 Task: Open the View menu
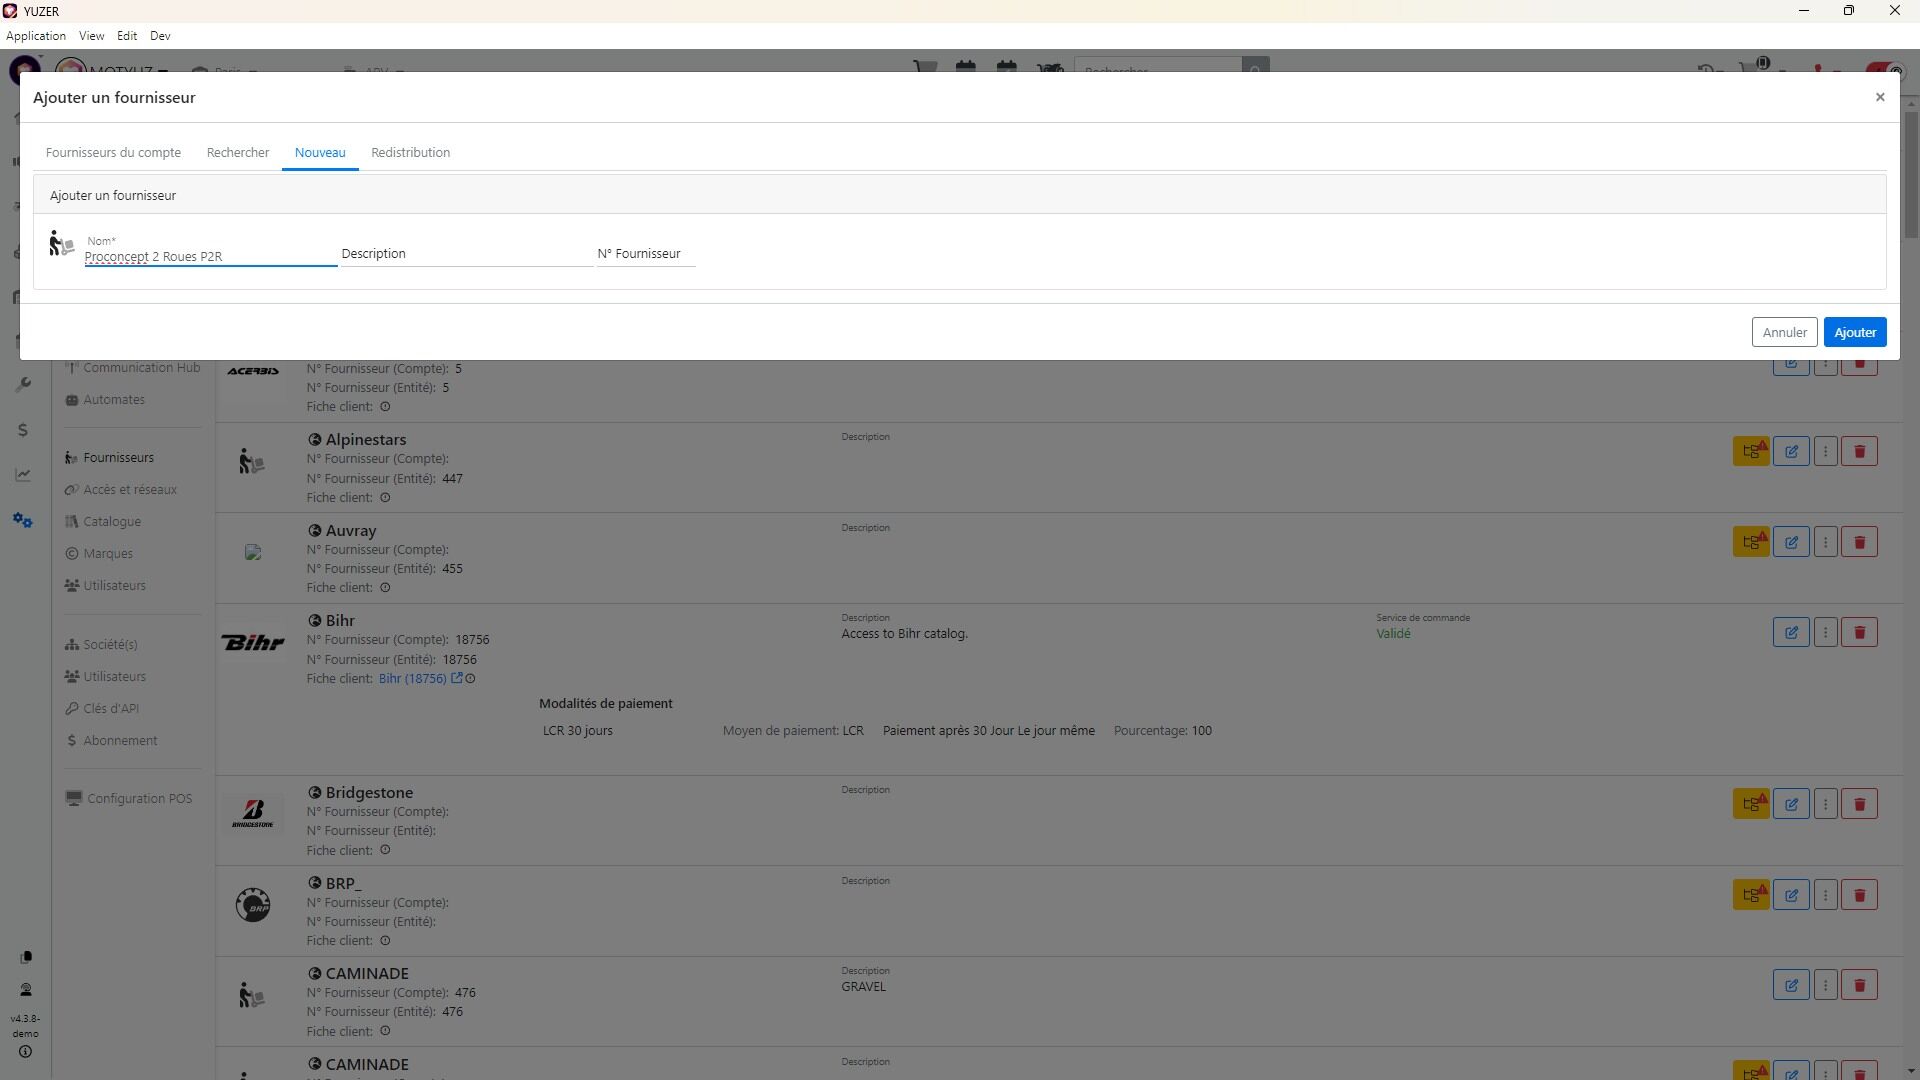pos(91,36)
